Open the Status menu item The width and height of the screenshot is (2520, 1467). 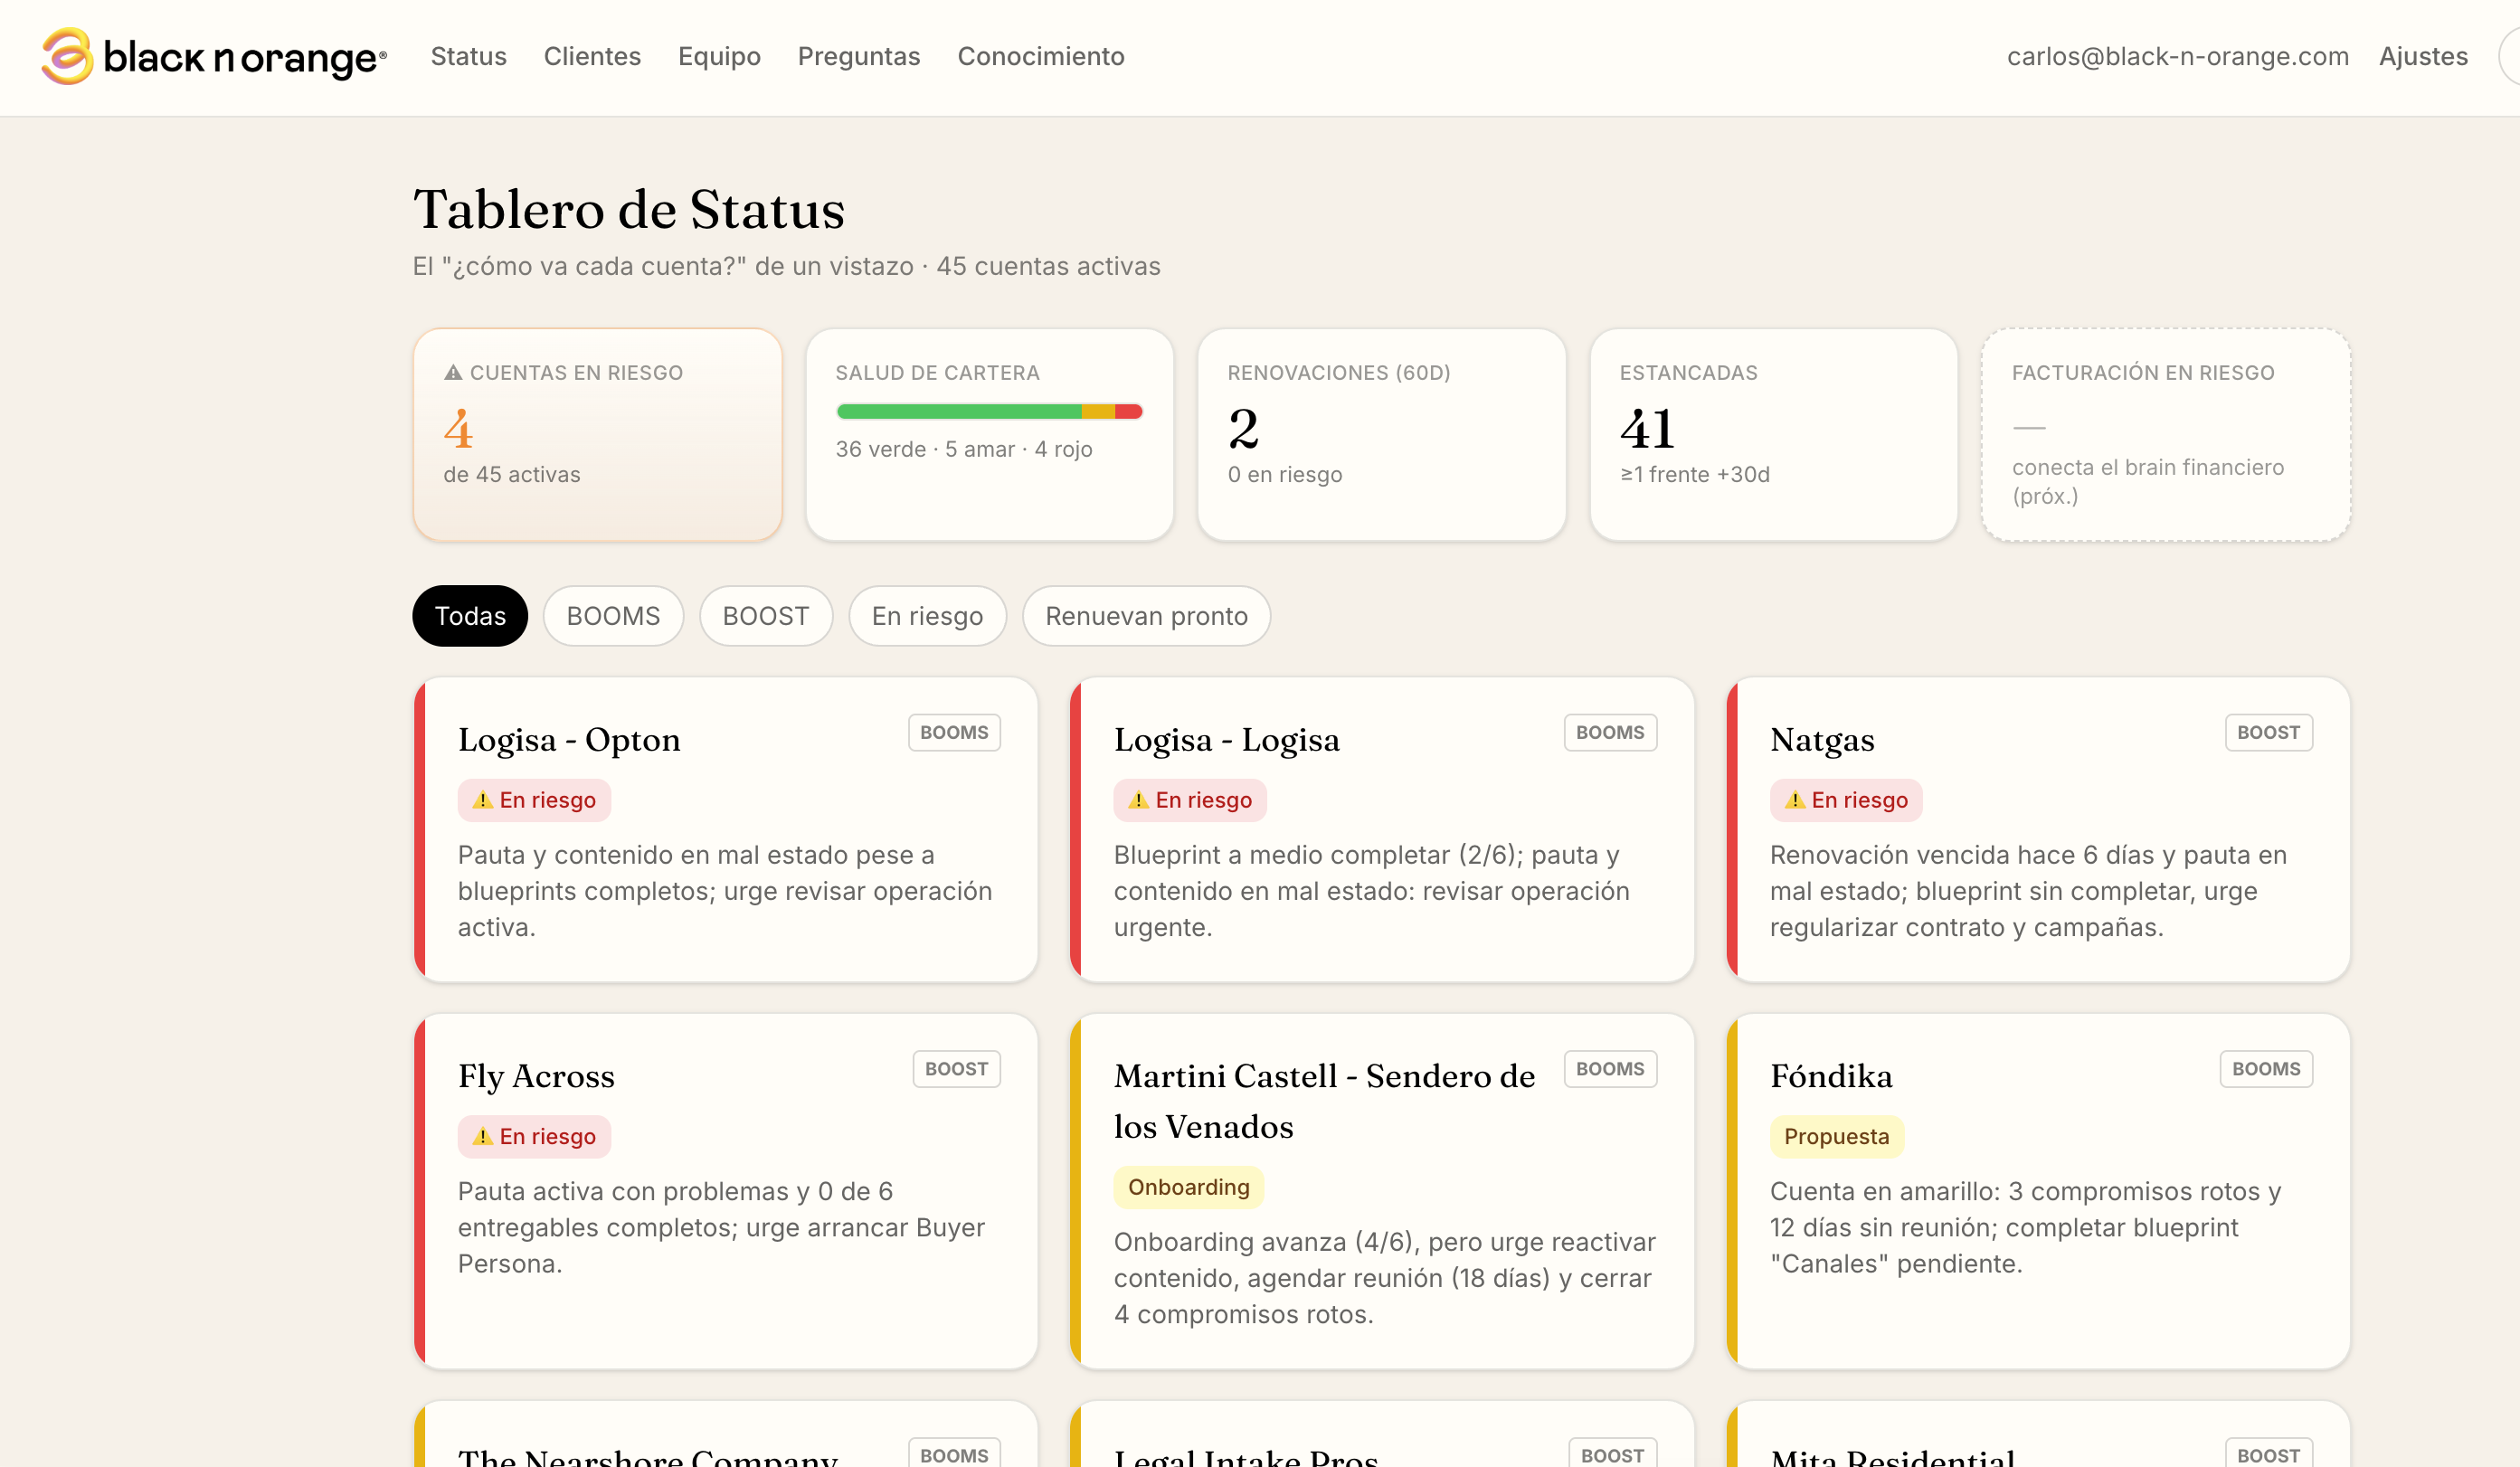pyautogui.click(x=469, y=57)
